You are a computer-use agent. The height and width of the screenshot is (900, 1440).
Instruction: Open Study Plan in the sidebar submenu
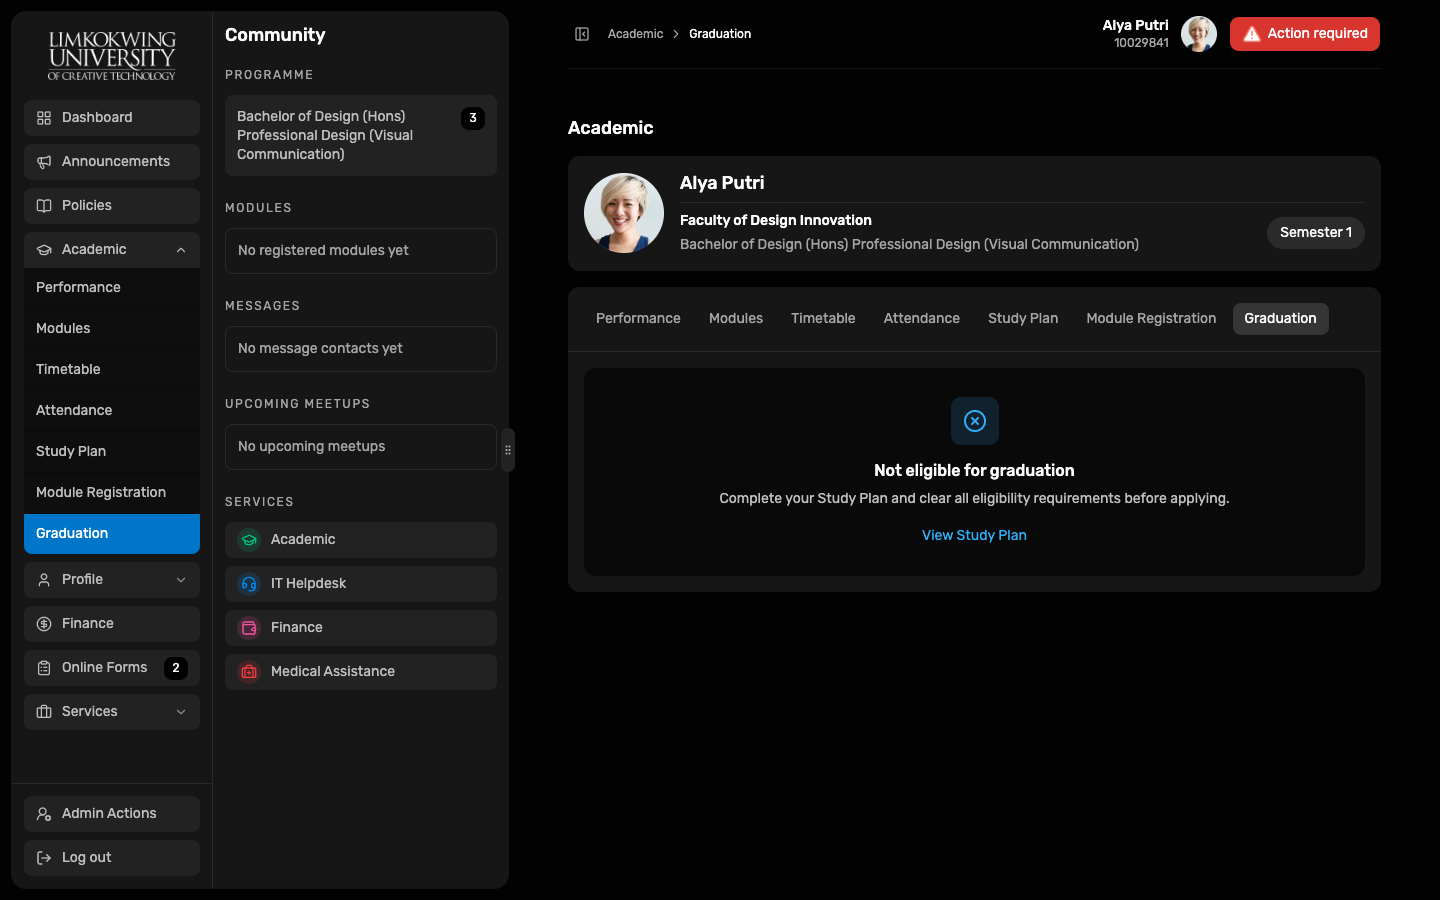coord(112,452)
